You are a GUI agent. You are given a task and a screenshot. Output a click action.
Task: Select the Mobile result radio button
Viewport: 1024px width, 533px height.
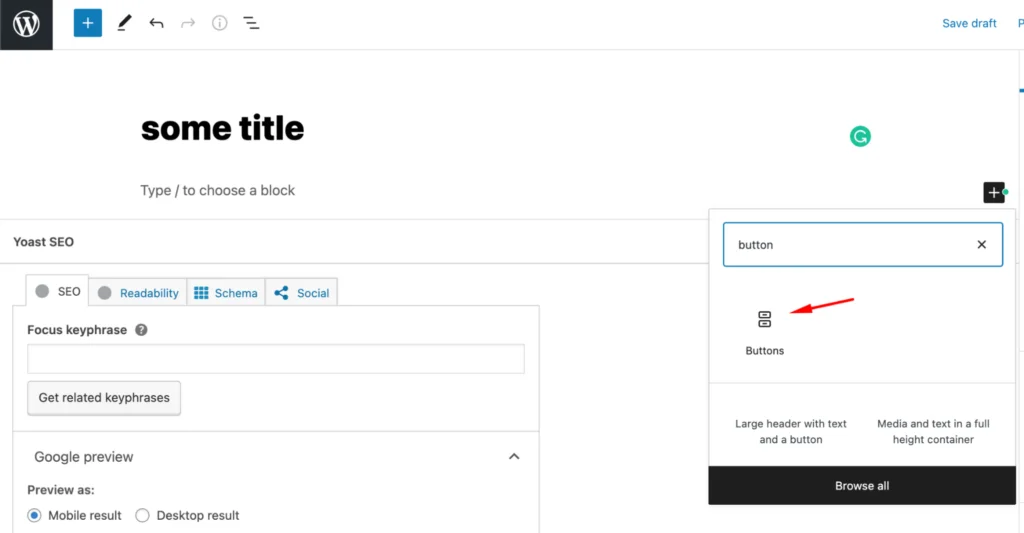point(35,515)
